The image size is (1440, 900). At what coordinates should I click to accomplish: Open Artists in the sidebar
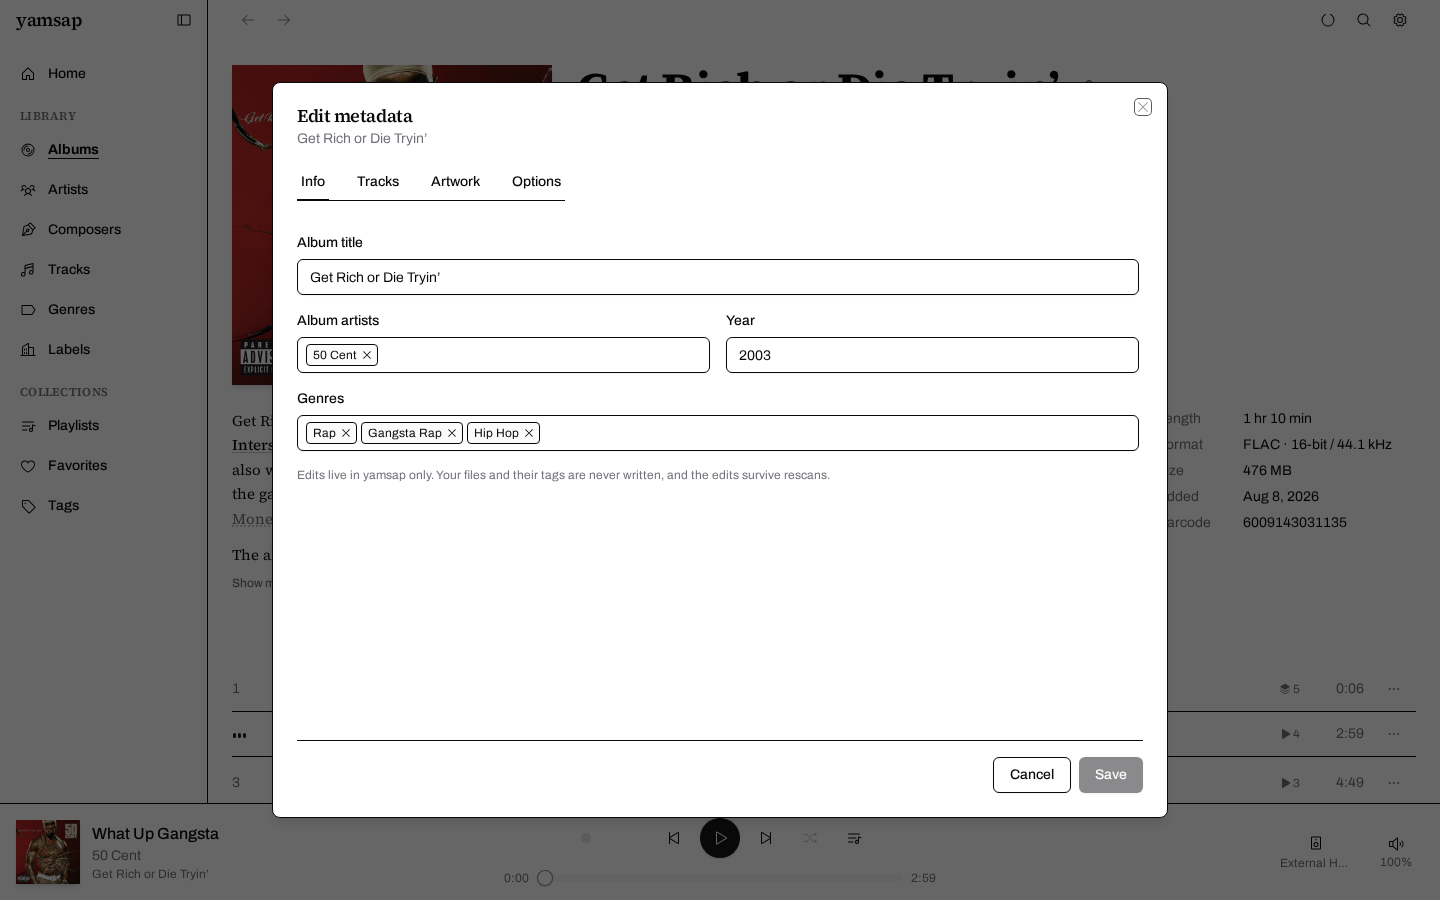coord(104,190)
